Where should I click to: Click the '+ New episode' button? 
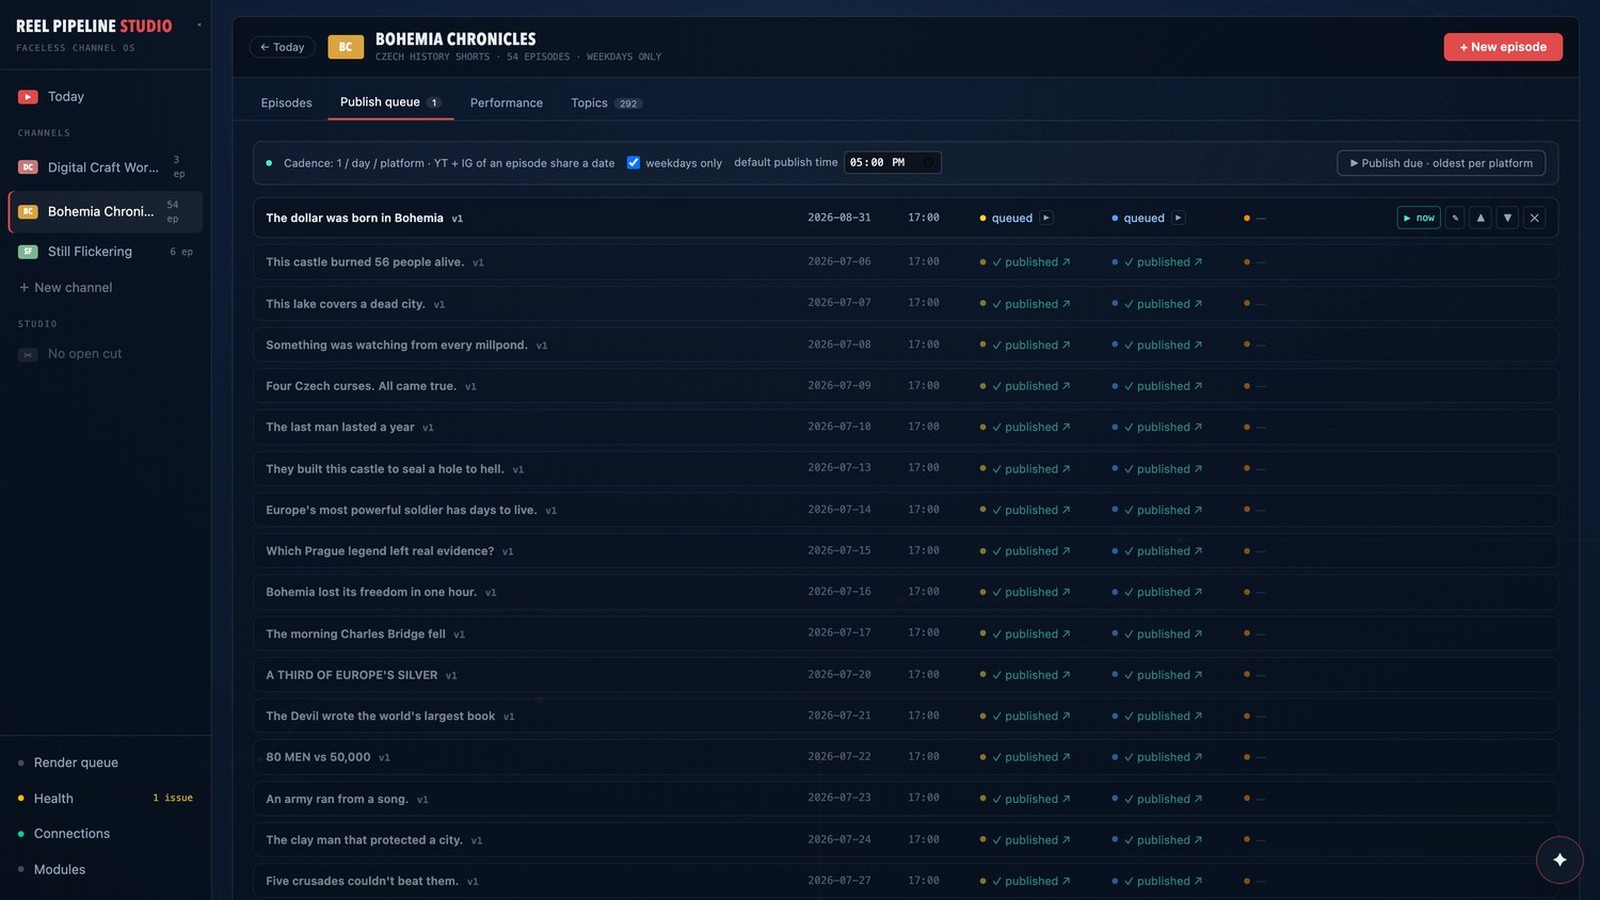click(x=1503, y=47)
